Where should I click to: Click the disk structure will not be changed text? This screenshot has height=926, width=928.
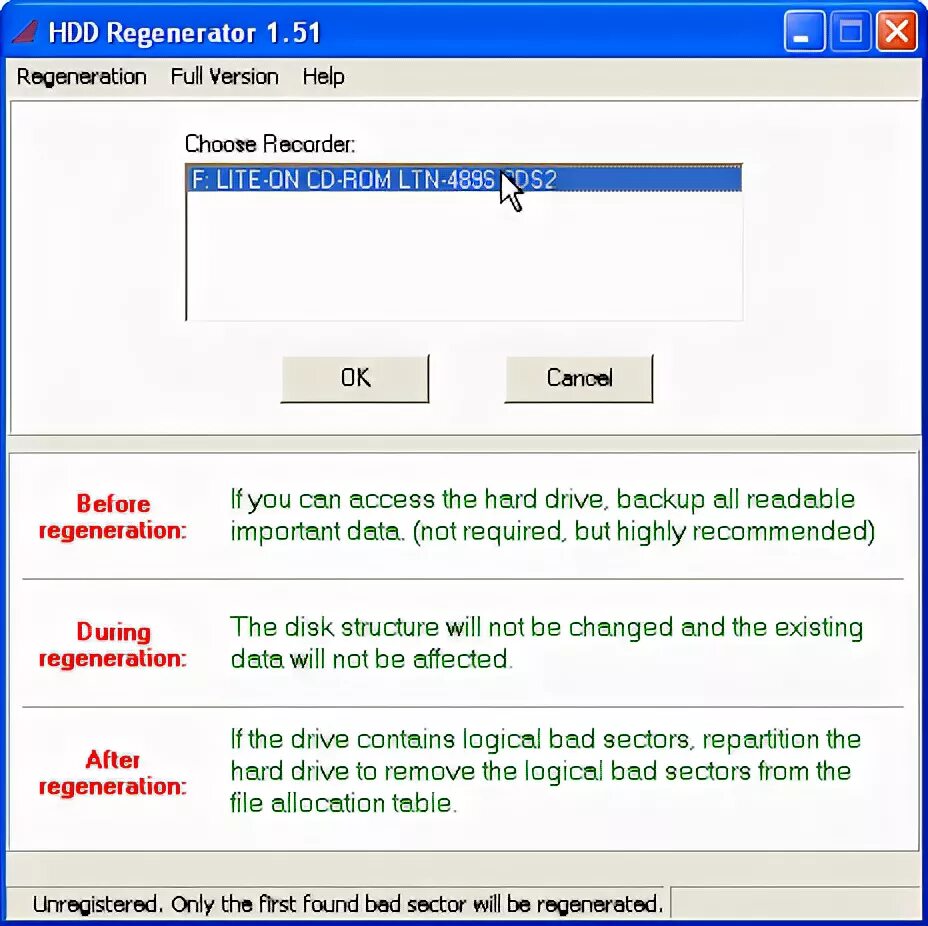546,643
